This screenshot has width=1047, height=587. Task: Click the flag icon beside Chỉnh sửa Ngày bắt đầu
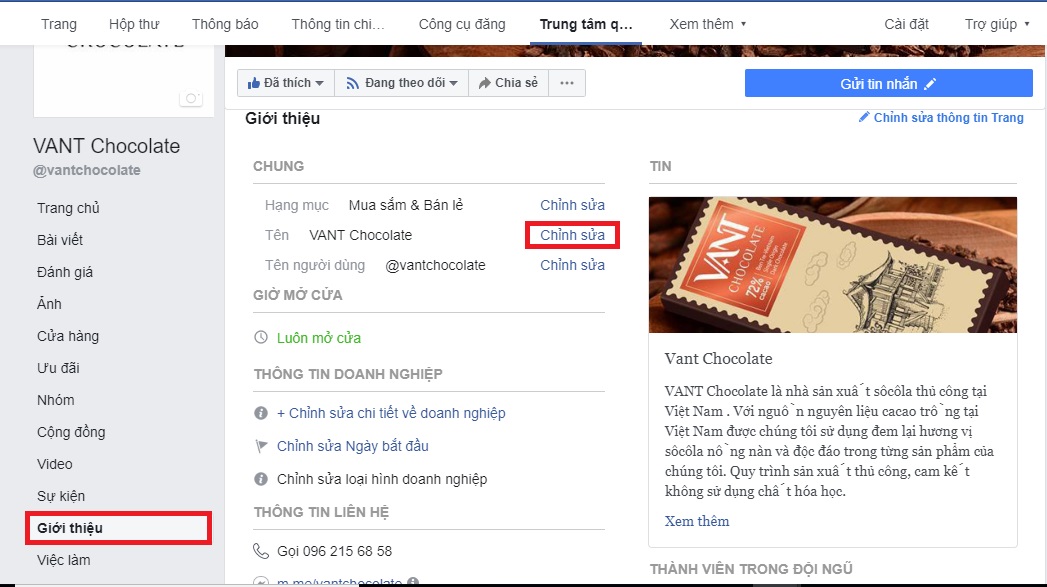click(261, 445)
